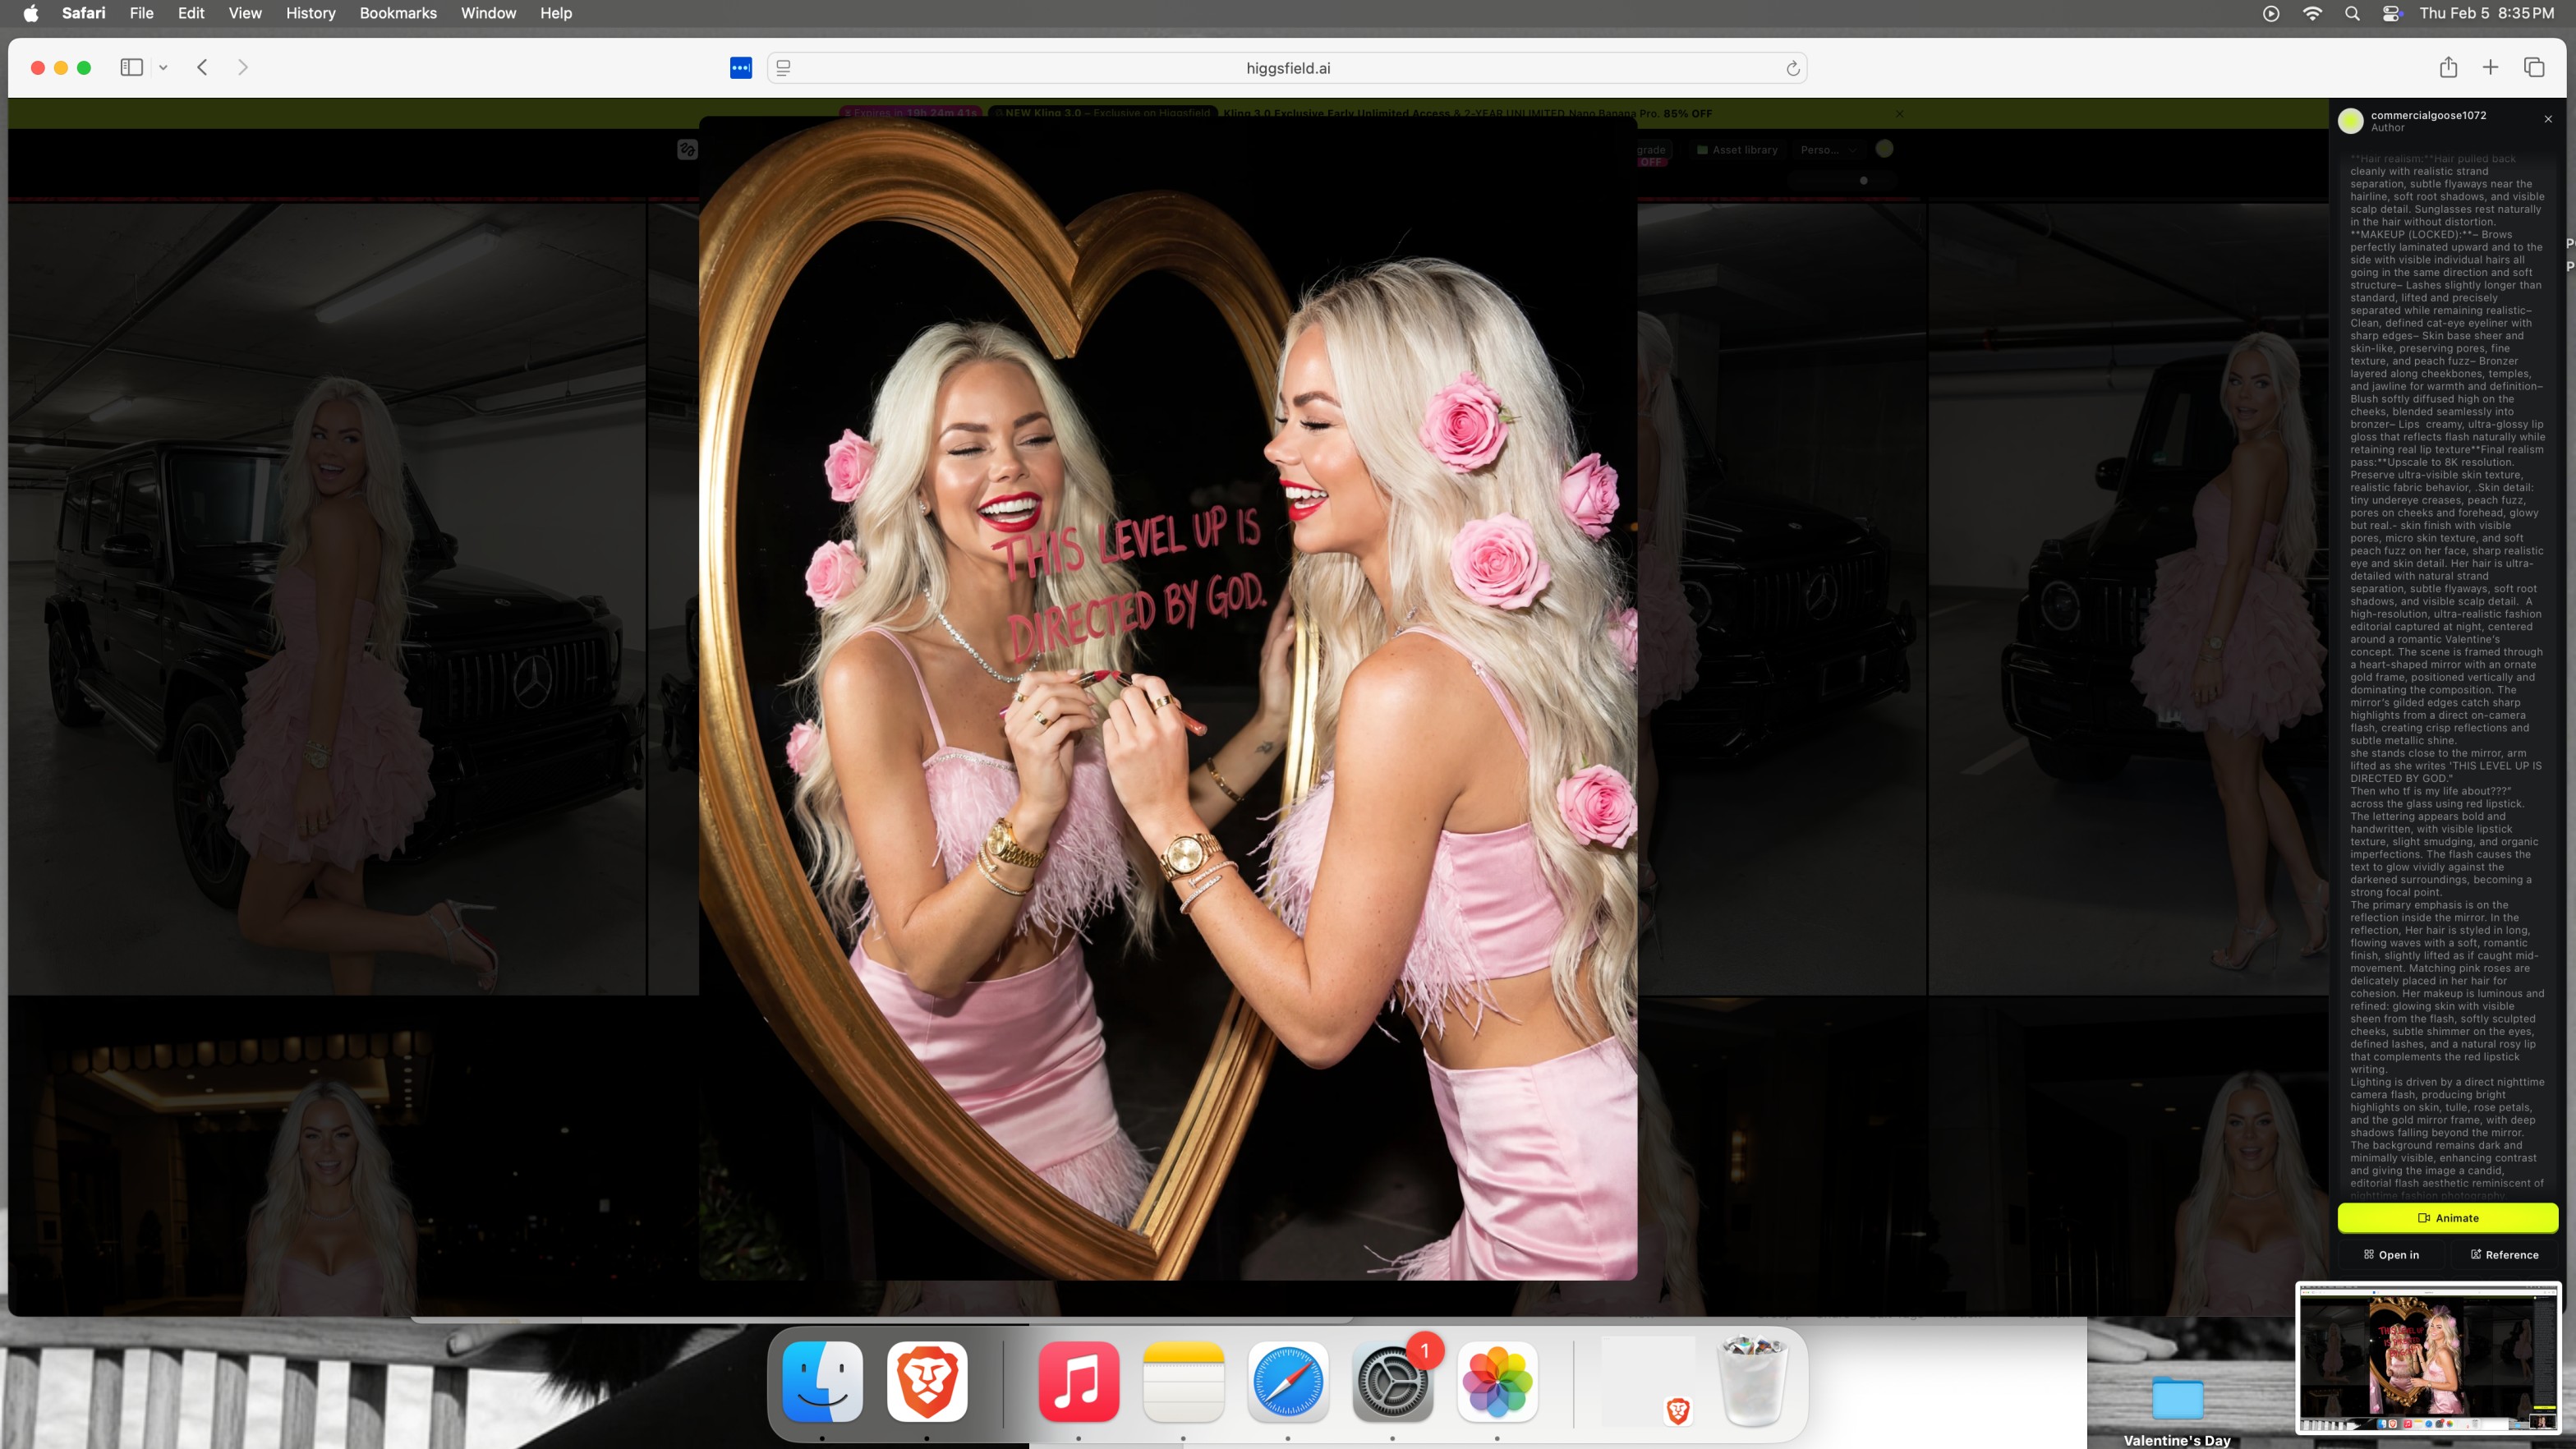Reload the page with refresh icon

(1792, 68)
